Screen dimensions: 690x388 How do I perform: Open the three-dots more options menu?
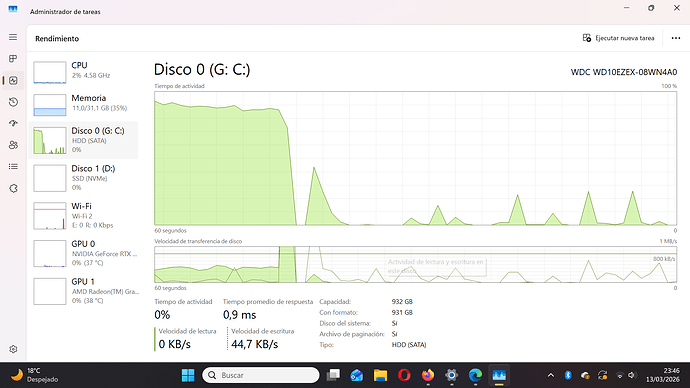pos(676,38)
